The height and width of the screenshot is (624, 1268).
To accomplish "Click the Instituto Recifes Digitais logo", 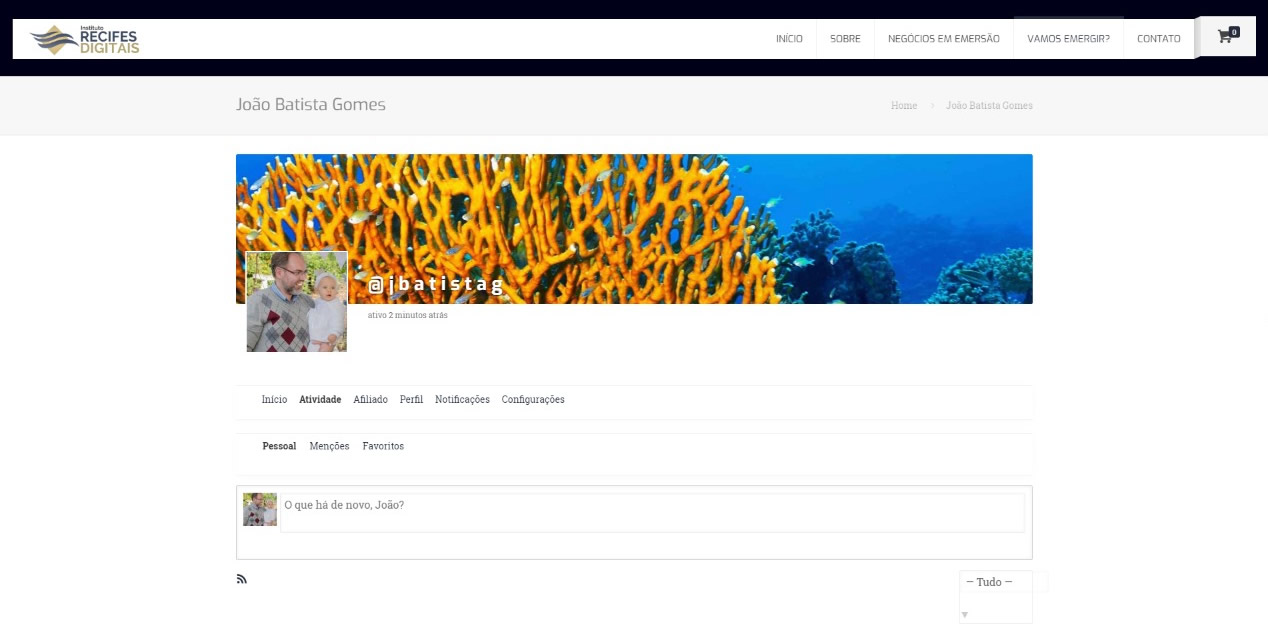I will (85, 40).
